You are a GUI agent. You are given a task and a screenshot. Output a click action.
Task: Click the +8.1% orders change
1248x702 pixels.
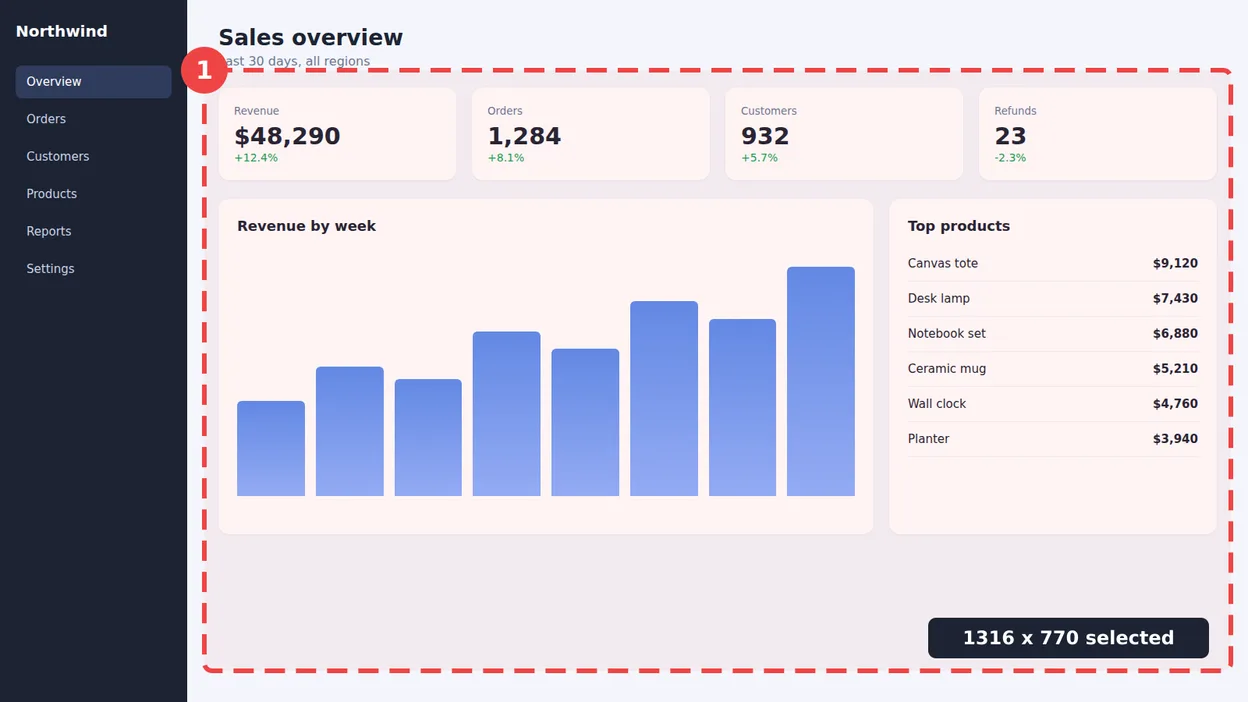pos(506,158)
